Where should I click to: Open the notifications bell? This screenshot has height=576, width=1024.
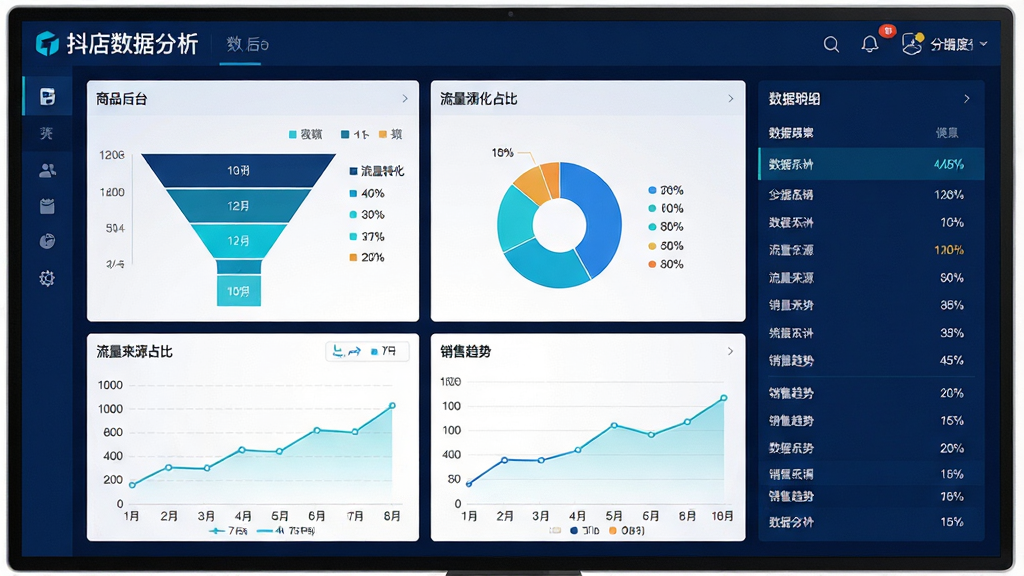(x=870, y=44)
